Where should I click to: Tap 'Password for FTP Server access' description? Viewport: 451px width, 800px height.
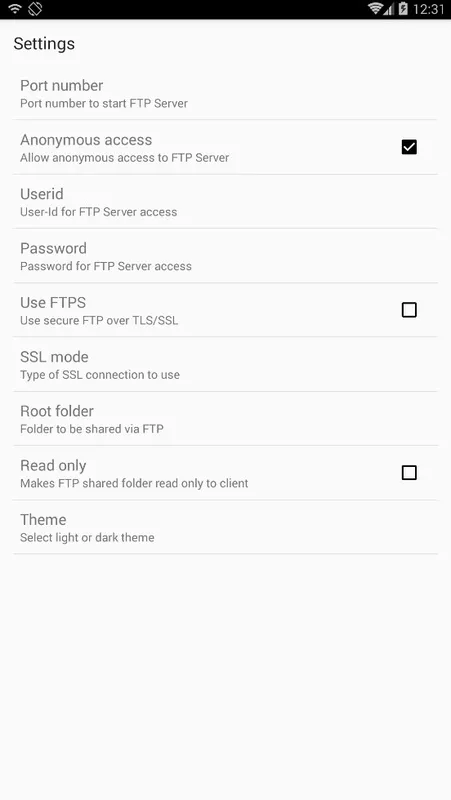coord(106,266)
